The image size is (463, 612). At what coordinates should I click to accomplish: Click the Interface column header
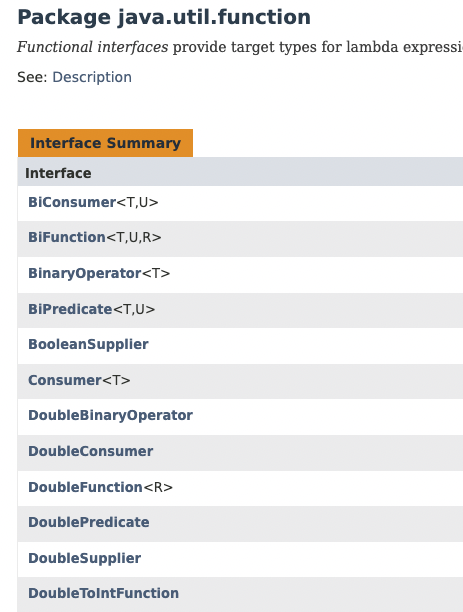coord(58,173)
